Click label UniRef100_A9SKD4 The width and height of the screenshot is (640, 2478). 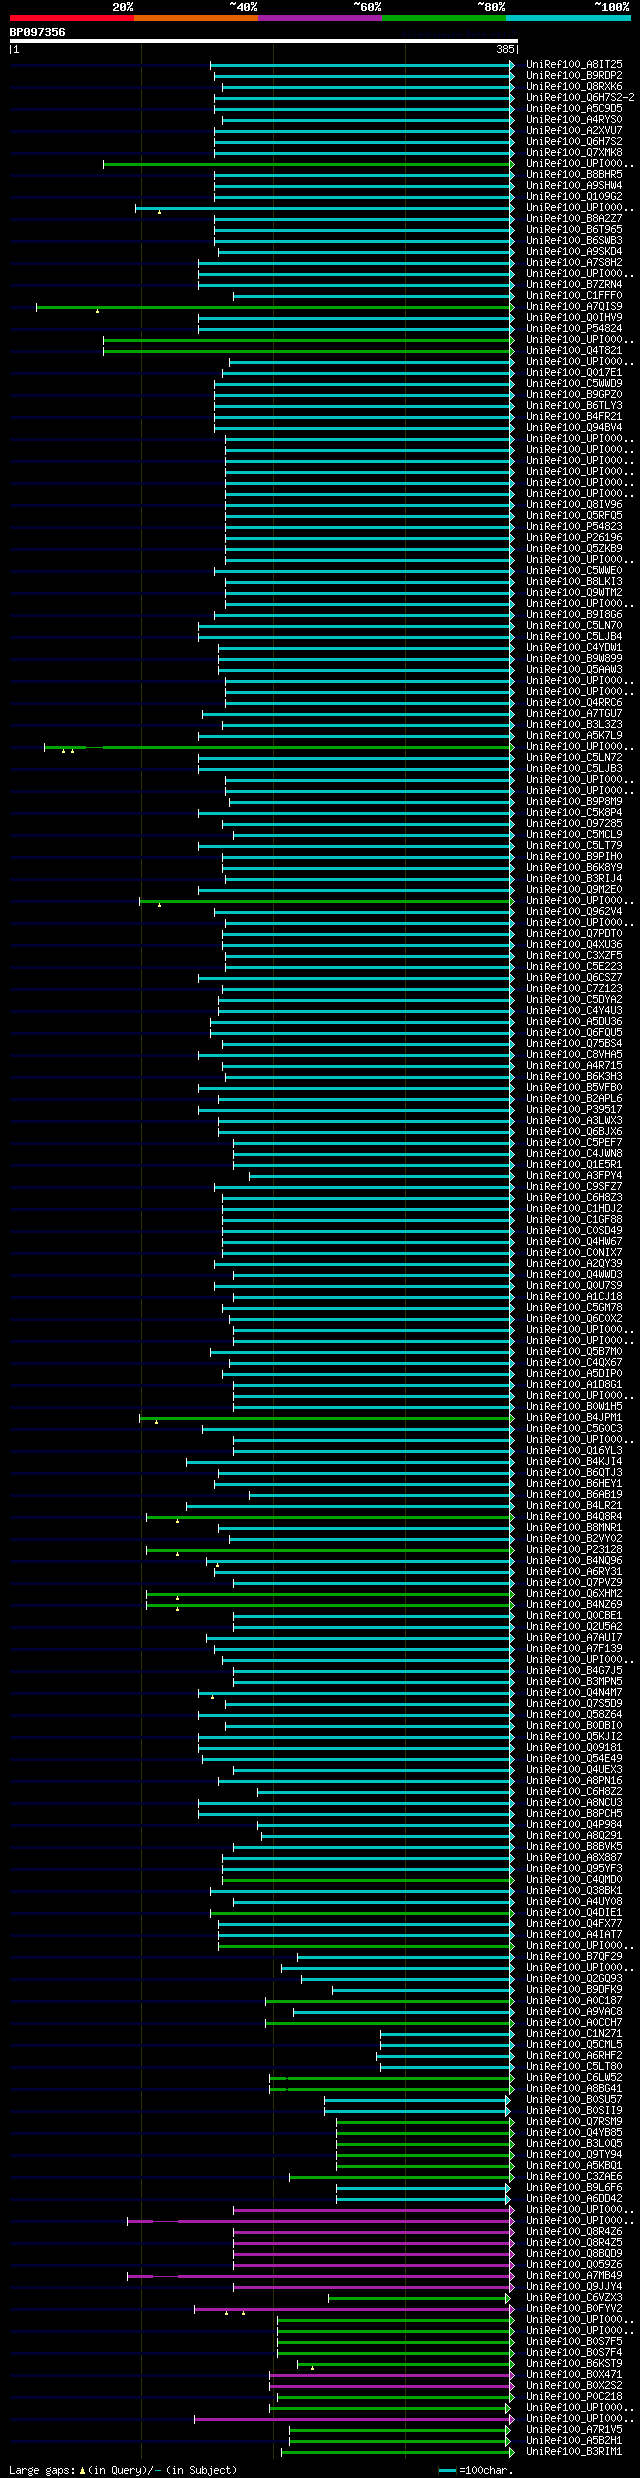[574, 251]
